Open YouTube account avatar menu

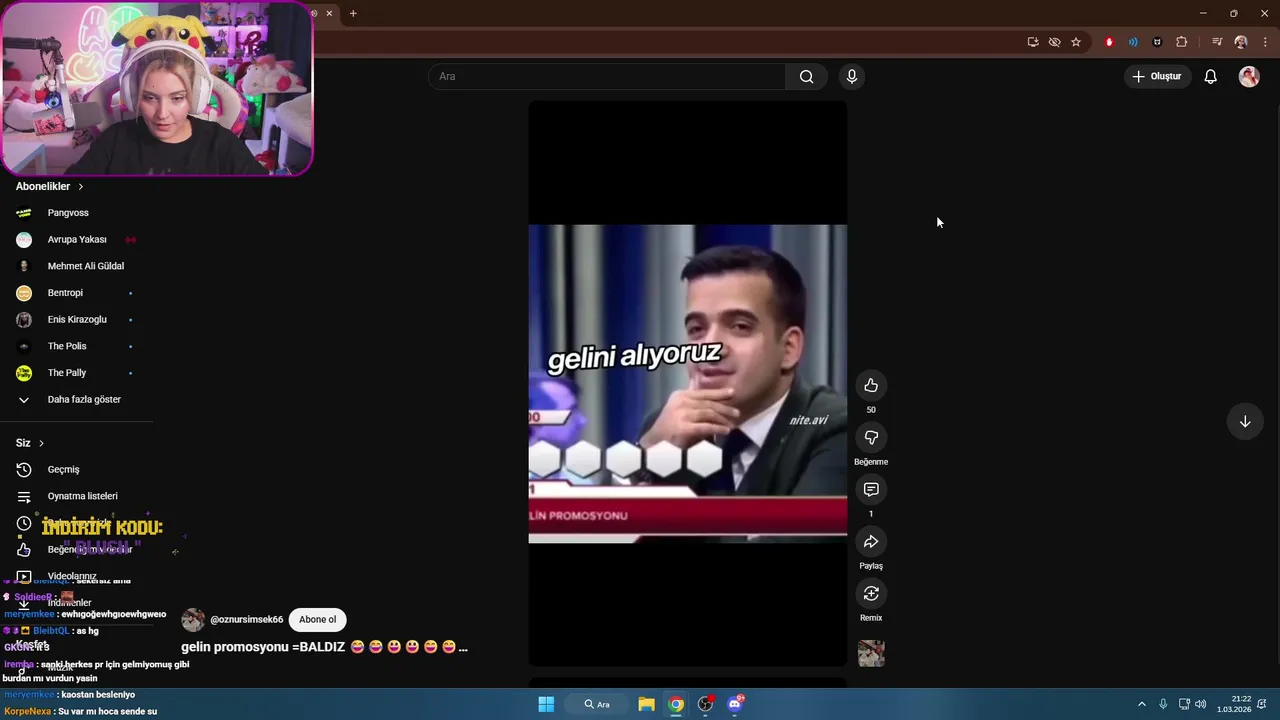[1249, 77]
